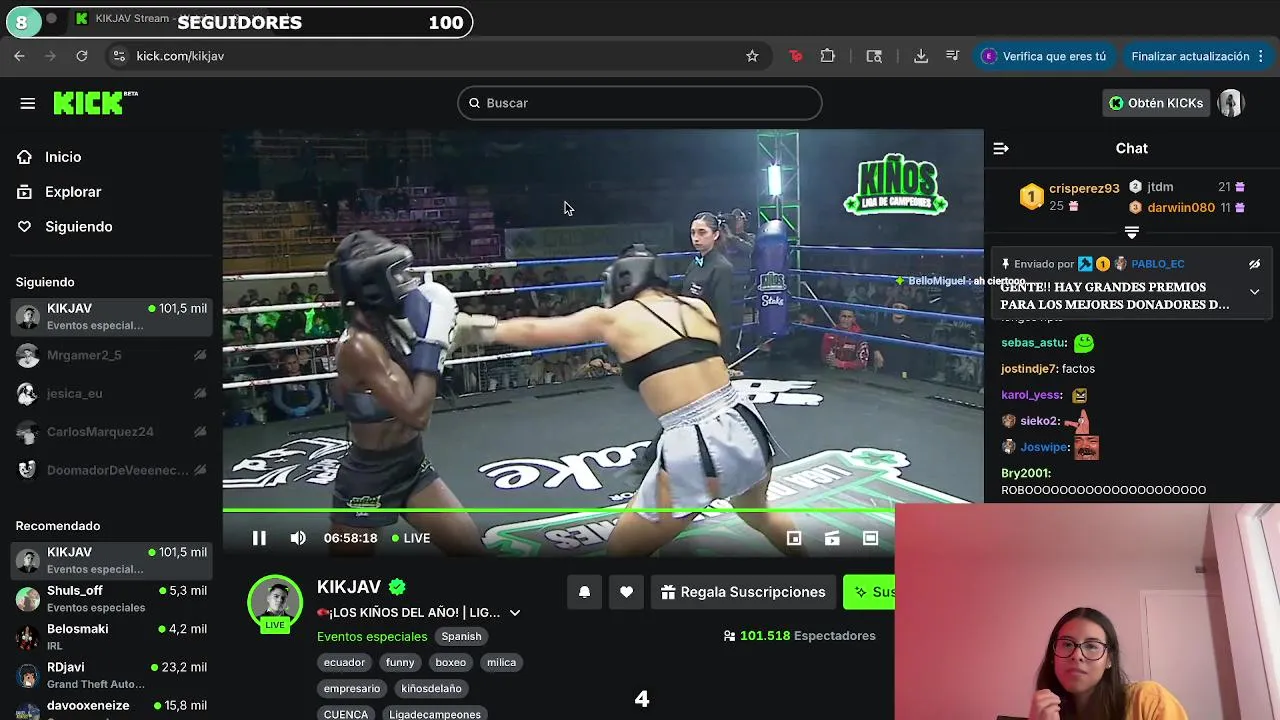This screenshot has width=1280, height=720.
Task: Open Siguiendo in the sidebar
Action: coord(79,227)
